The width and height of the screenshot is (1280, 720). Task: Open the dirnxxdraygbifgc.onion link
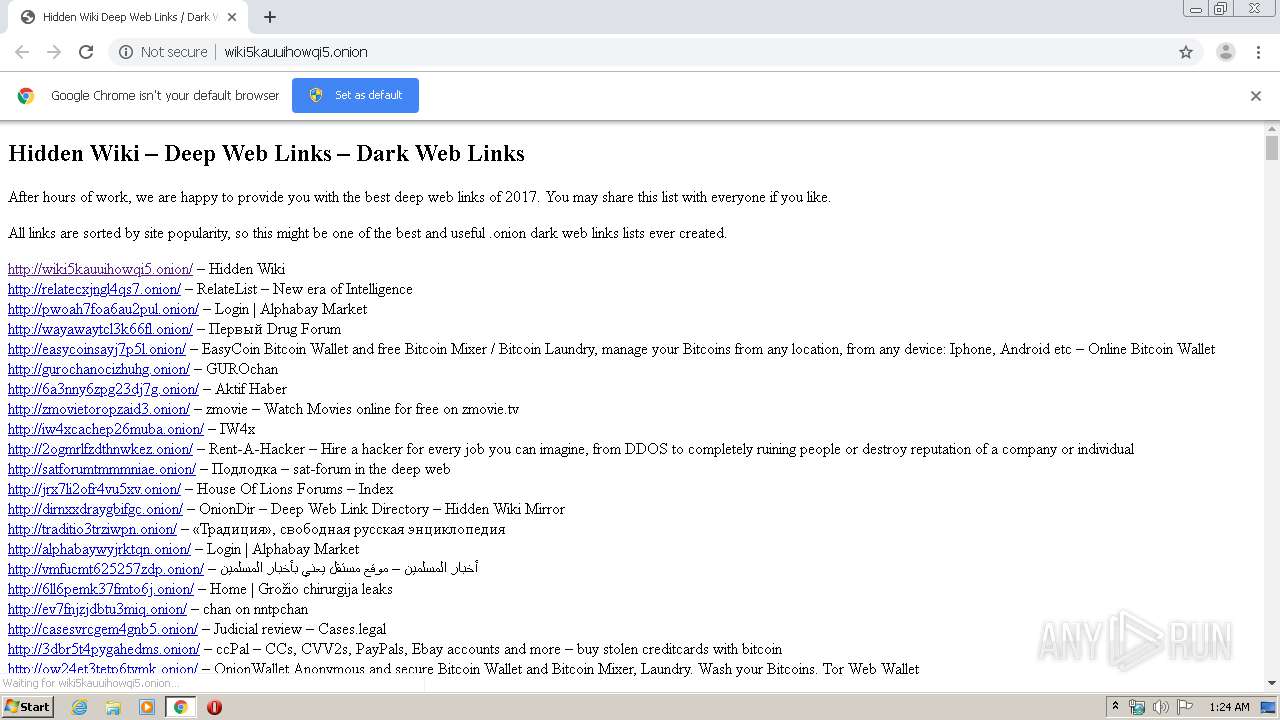(x=95, y=509)
